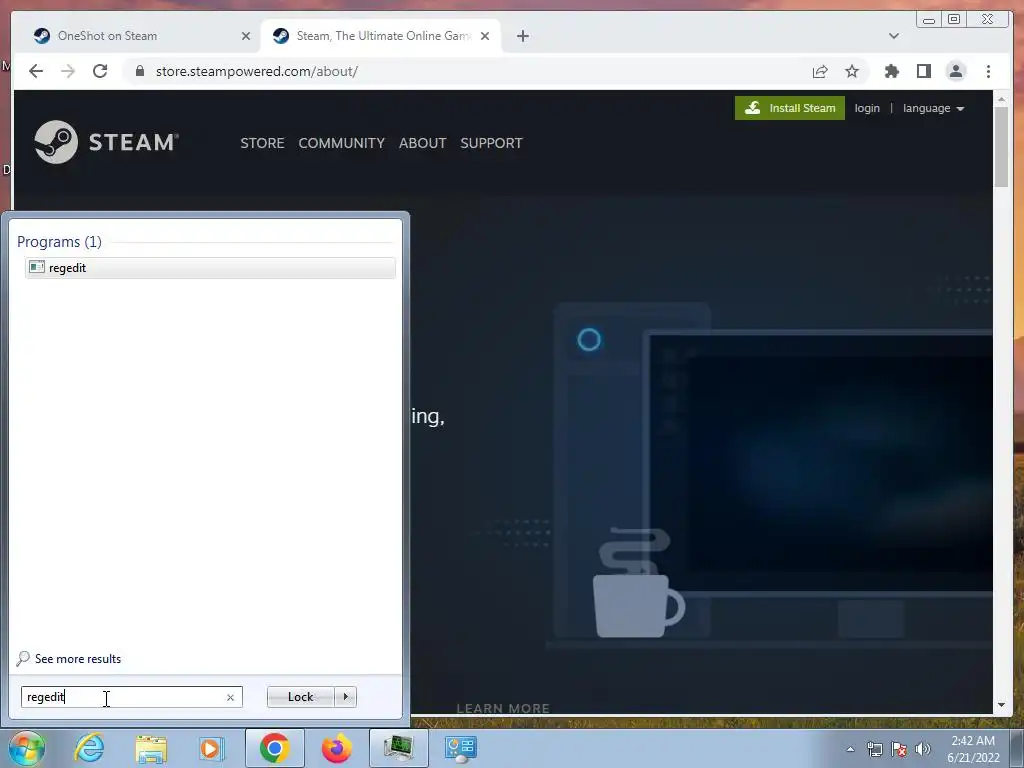Open the ABOUT menu item on Steam

coord(423,143)
